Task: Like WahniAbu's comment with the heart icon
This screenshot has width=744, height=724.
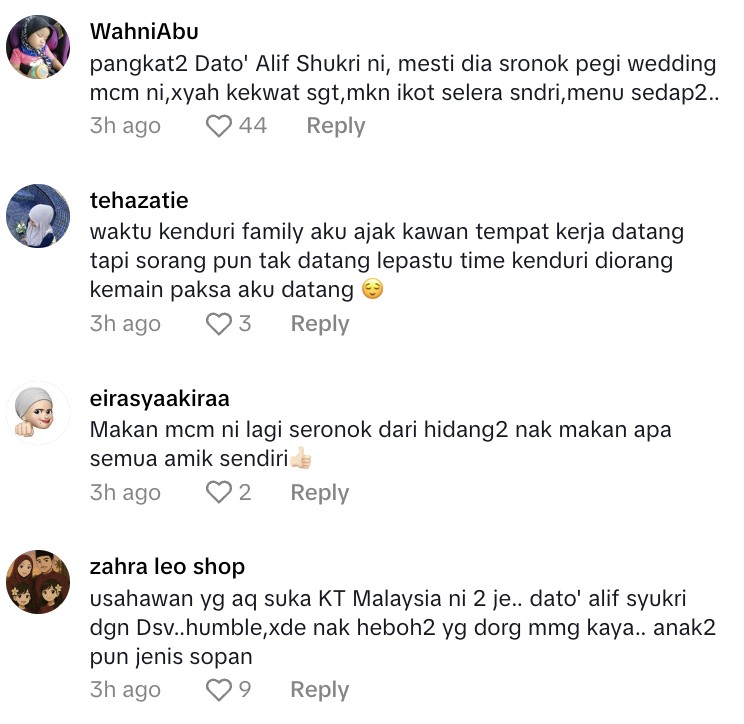Action: (219, 126)
